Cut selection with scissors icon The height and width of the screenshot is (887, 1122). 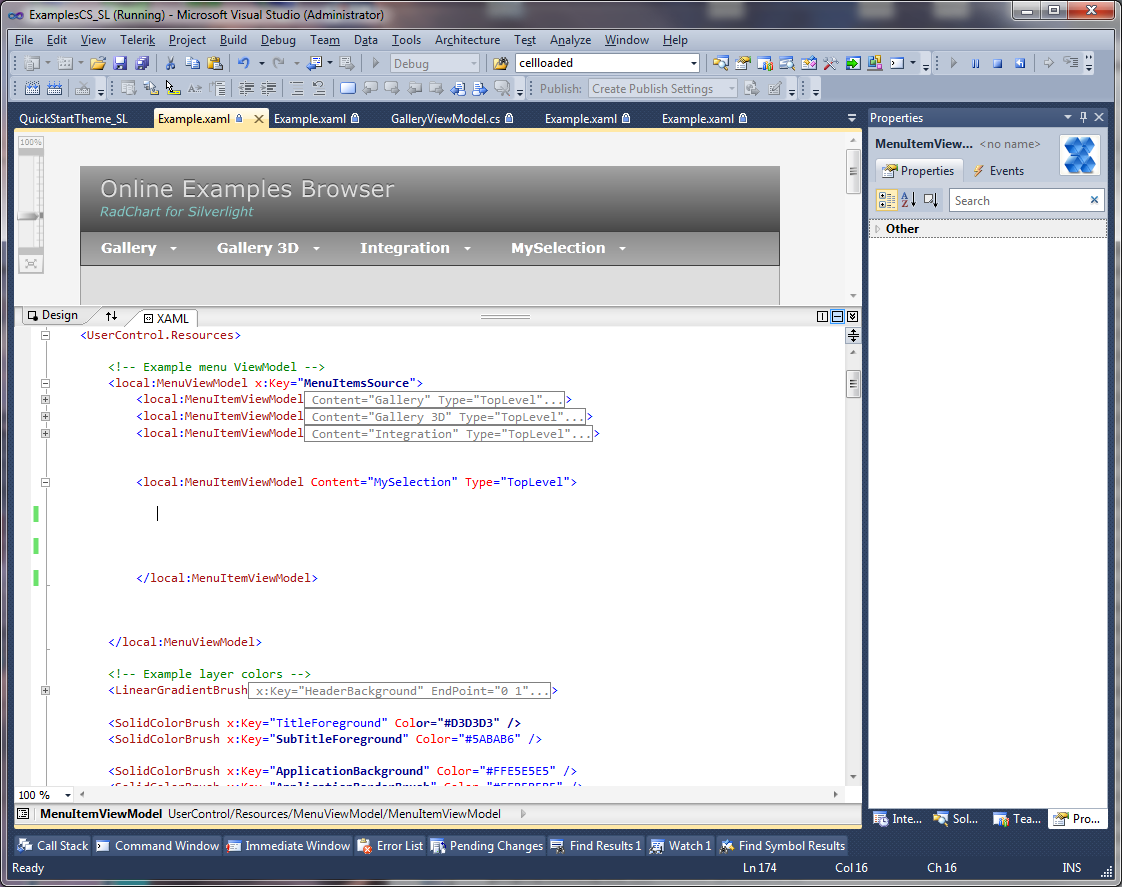170,63
